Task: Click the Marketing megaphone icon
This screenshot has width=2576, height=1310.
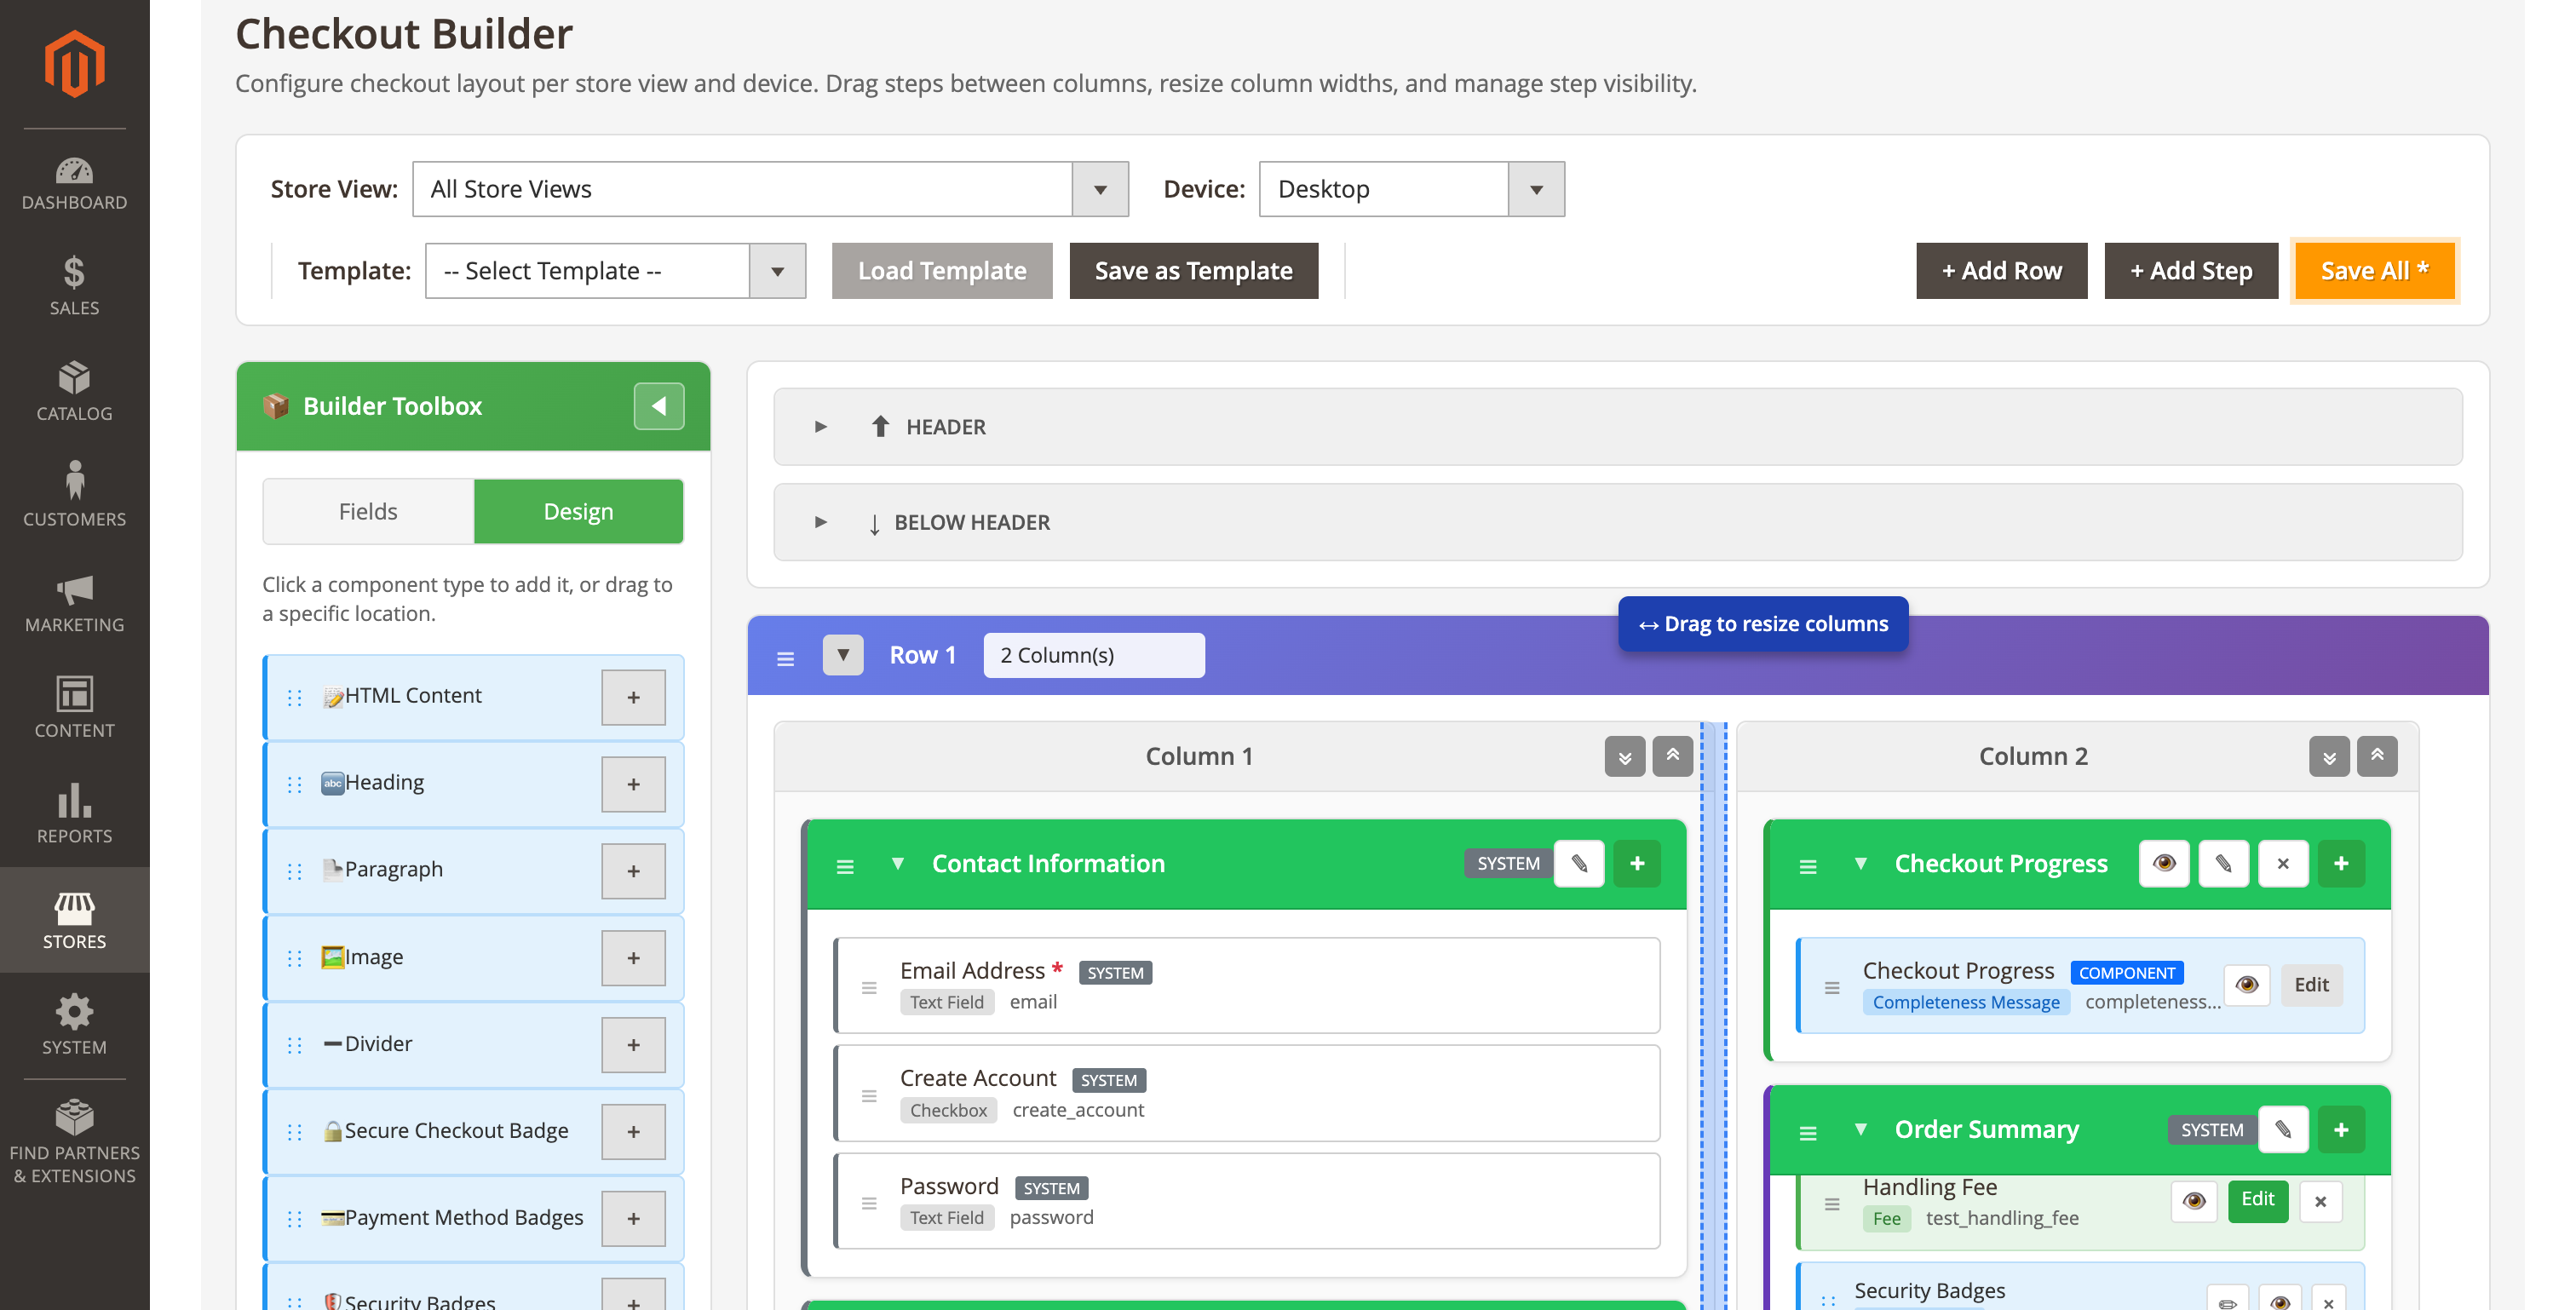Action: coord(74,590)
